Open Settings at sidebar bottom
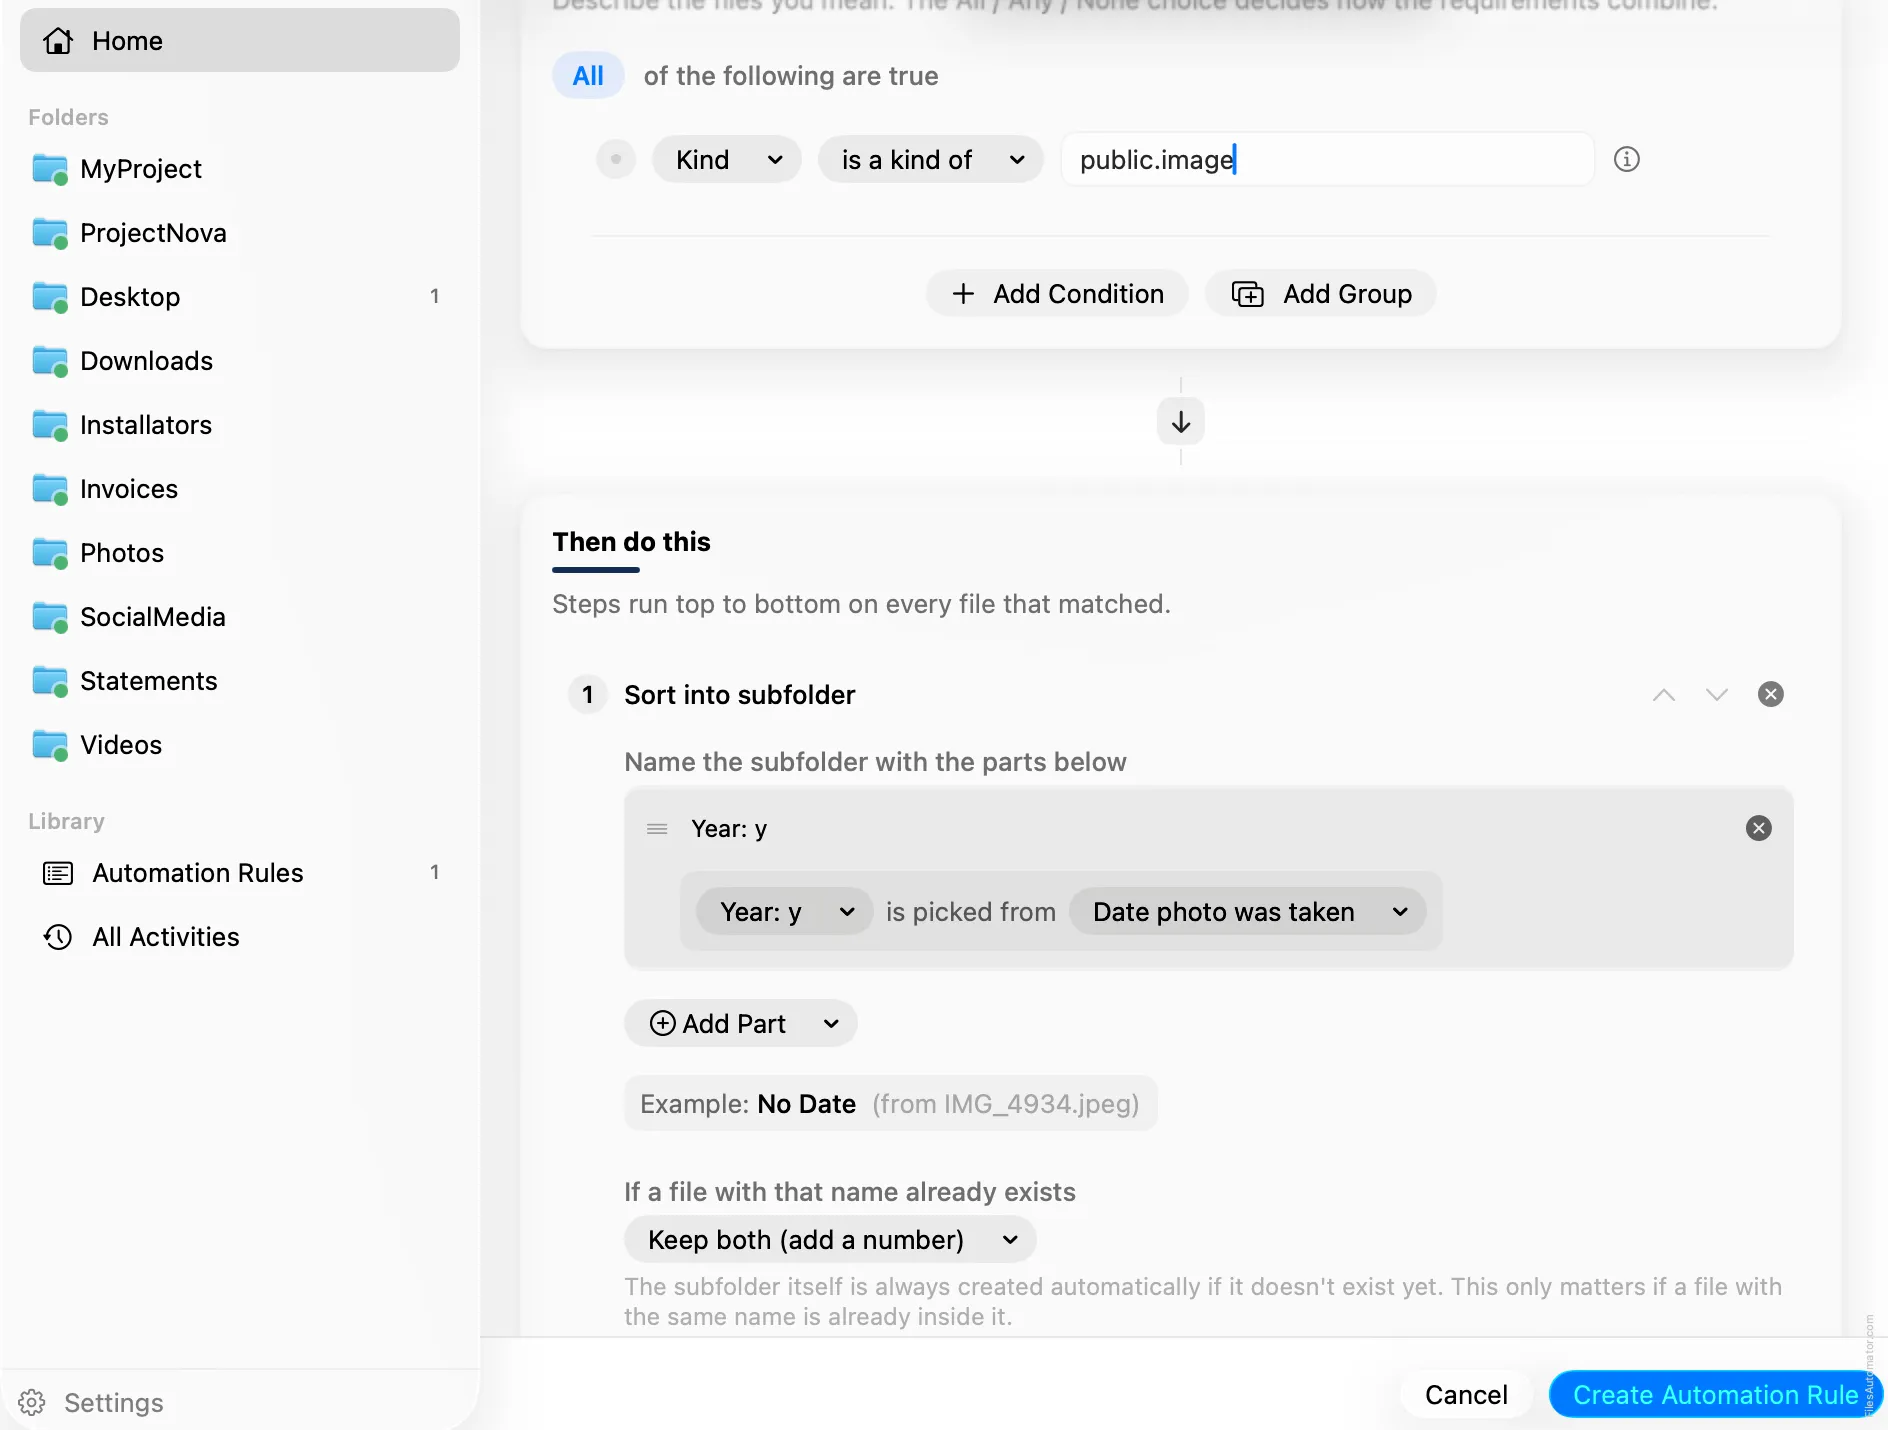 [91, 1403]
